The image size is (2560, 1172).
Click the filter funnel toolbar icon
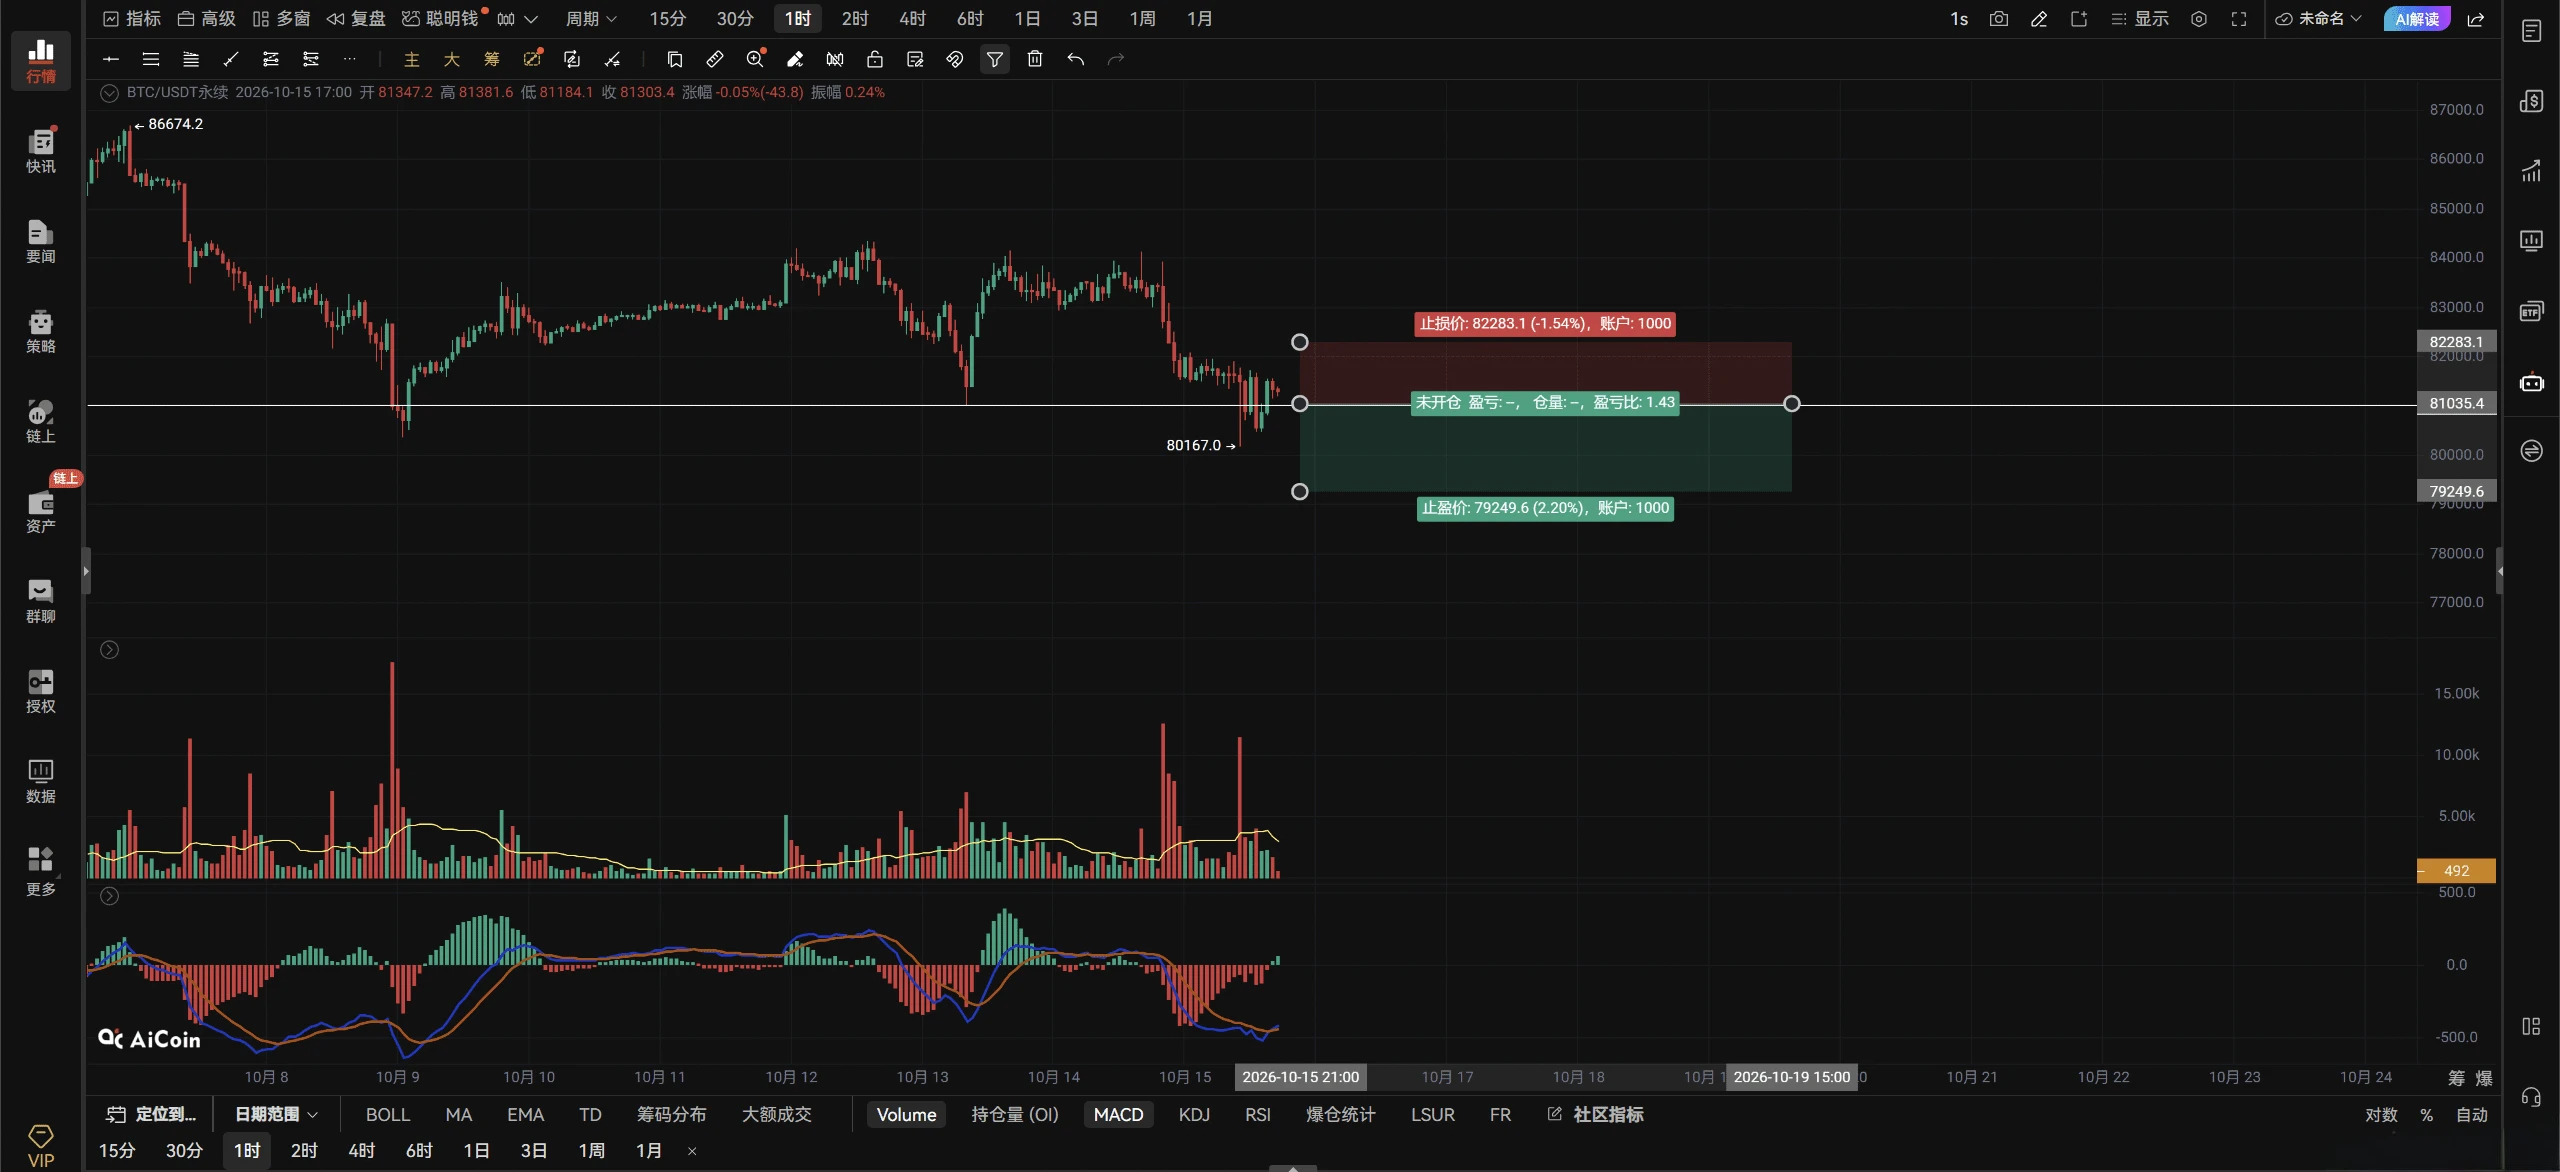point(995,60)
